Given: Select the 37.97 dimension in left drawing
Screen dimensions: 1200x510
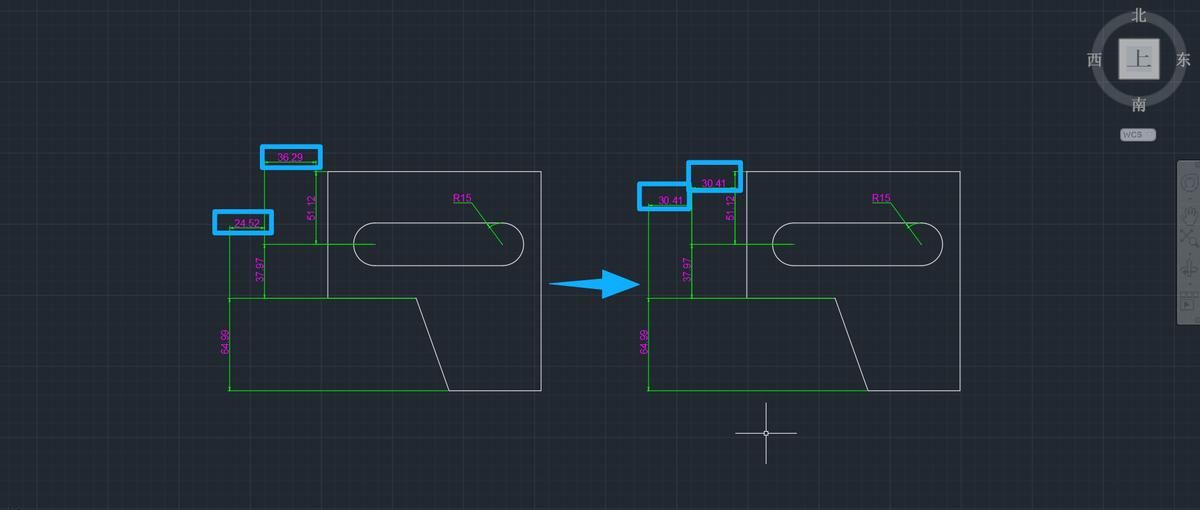Looking at the screenshot, I should tap(259, 270).
